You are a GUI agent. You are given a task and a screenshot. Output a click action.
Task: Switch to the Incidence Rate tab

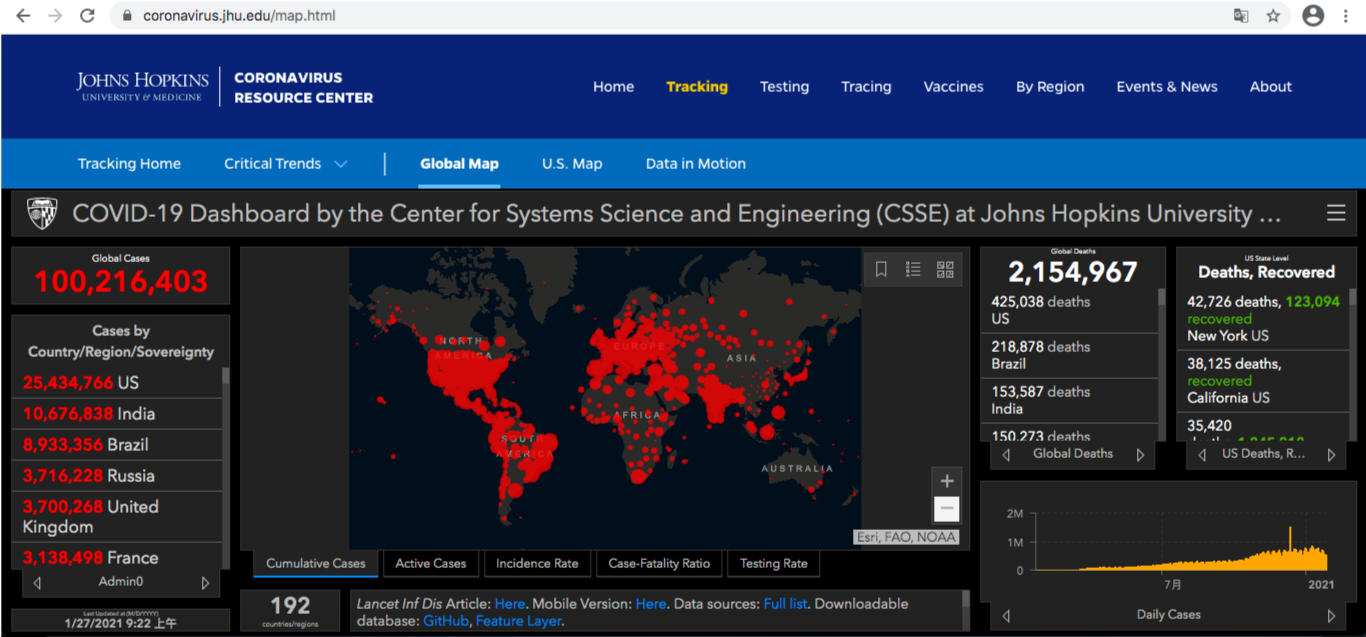(x=537, y=564)
